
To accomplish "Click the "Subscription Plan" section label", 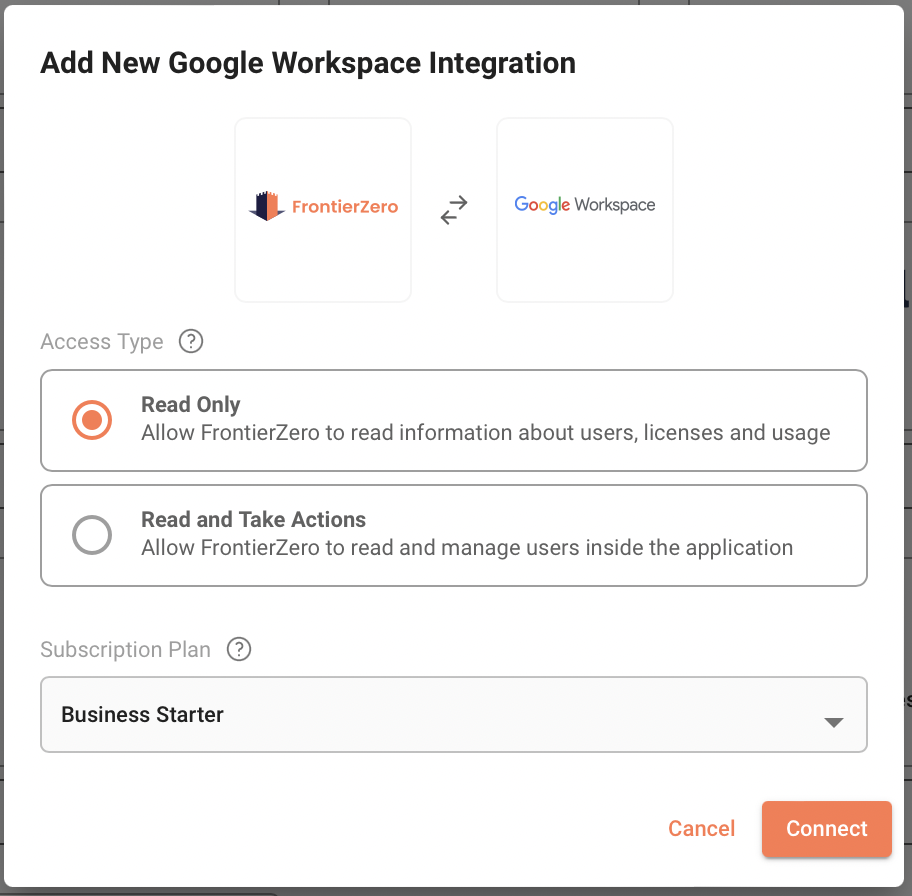I will (125, 650).
